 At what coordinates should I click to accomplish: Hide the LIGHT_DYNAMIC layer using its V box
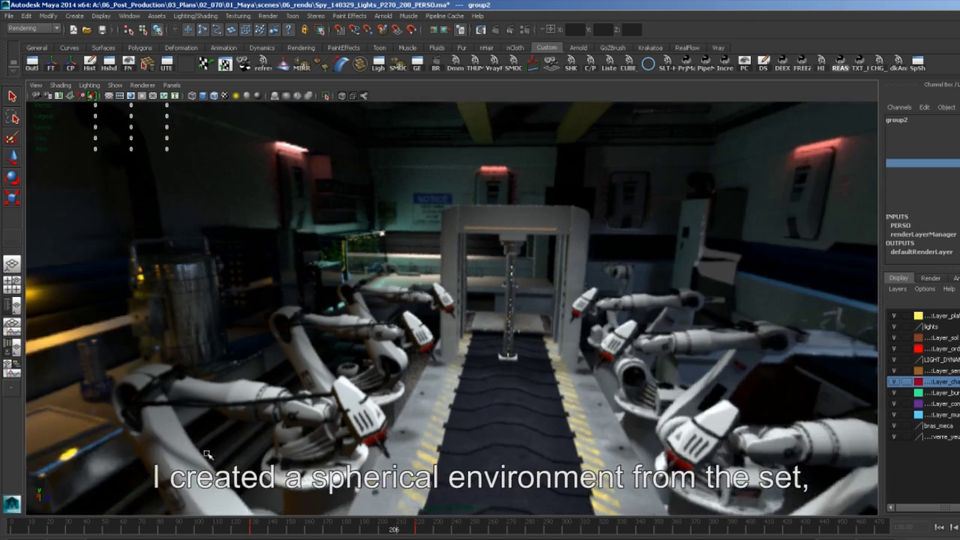pyautogui.click(x=894, y=359)
